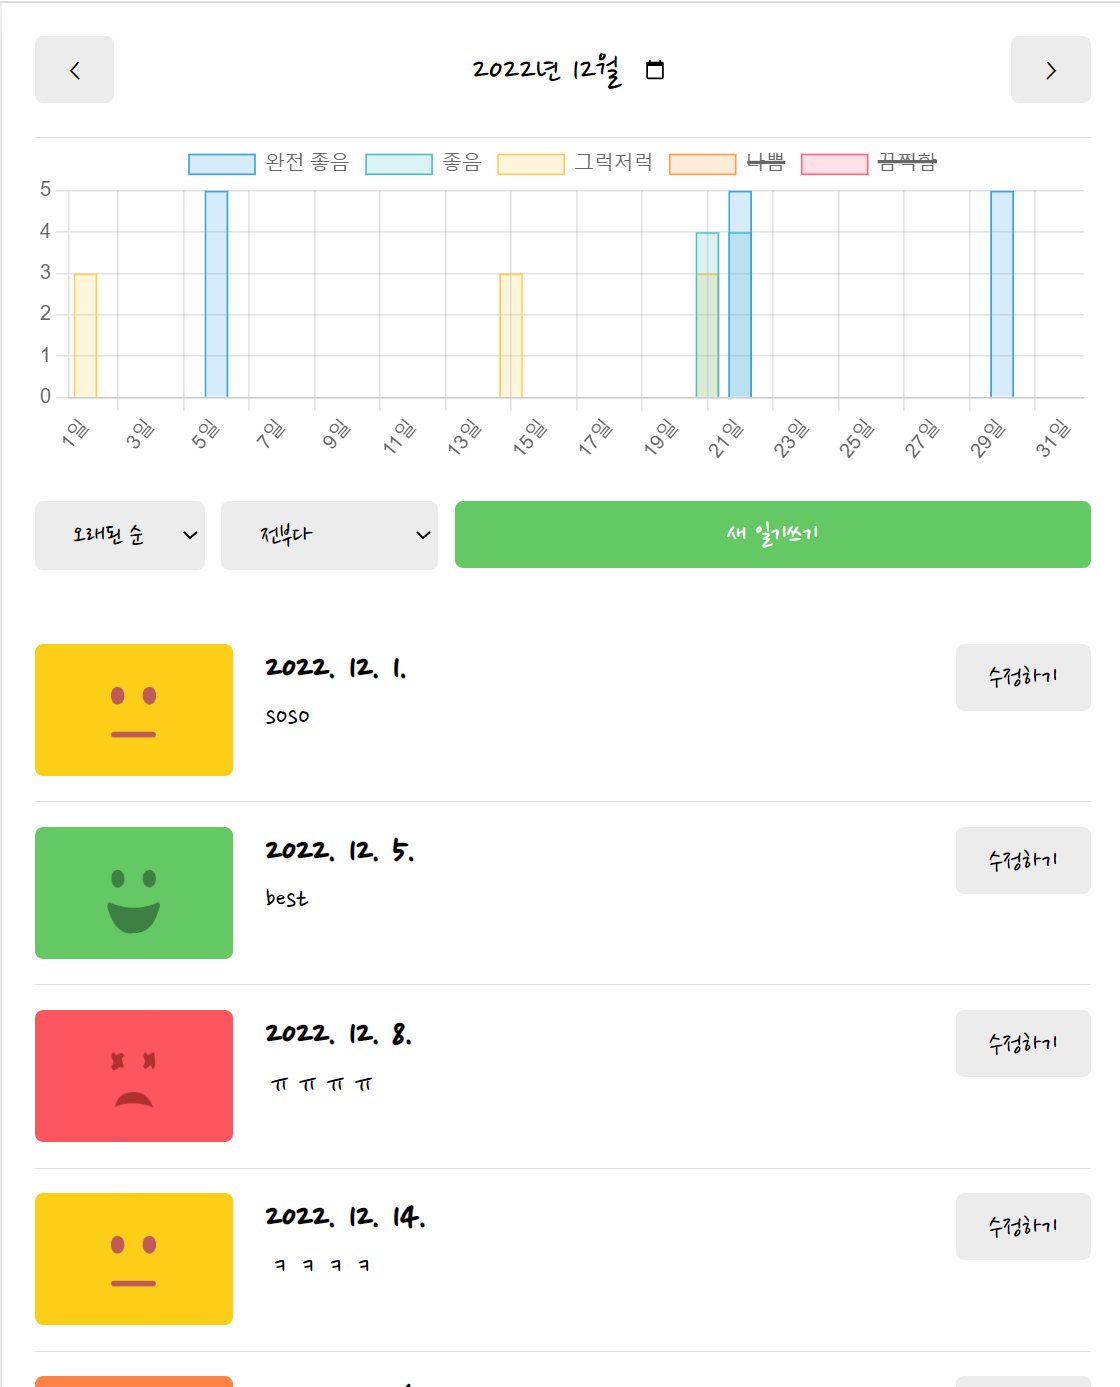This screenshot has height=1387, width=1120.
Task: Click the red sad face for 2022. 12. 8.
Action: [x=133, y=1076]
